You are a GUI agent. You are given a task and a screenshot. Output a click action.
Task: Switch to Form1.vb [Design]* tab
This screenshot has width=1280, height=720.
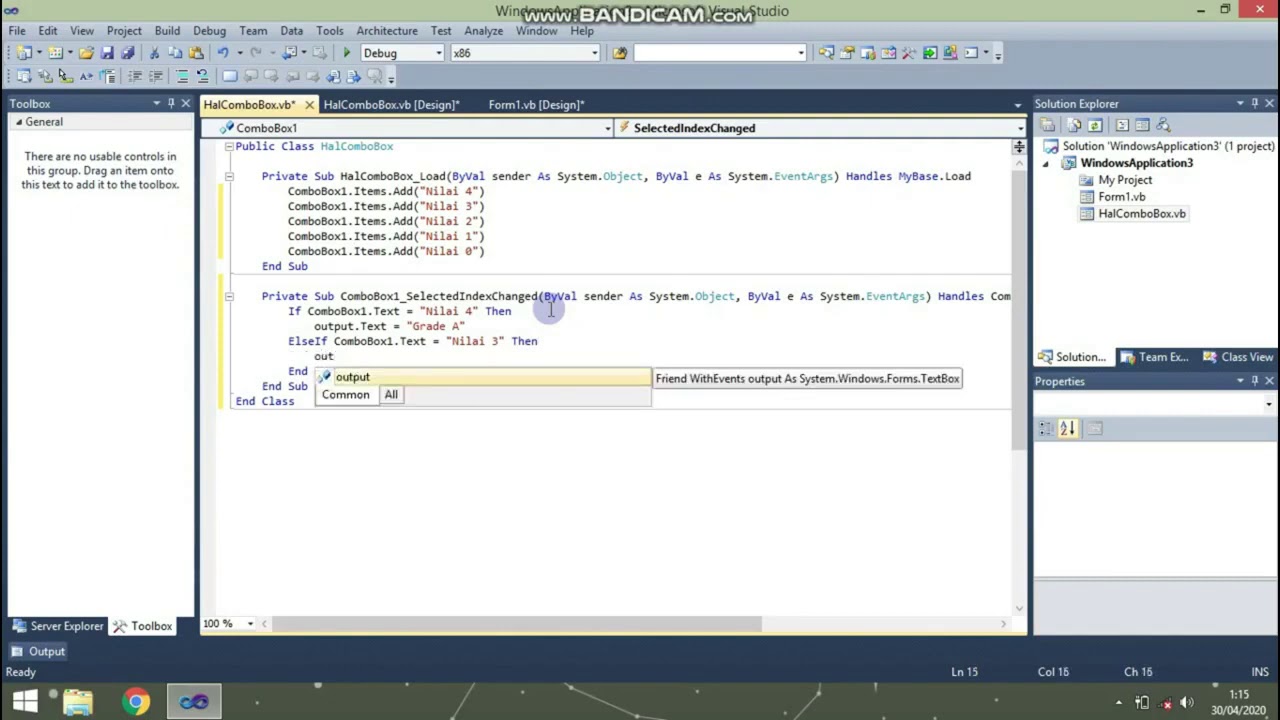pyautogui.click(x=536, y=104)
